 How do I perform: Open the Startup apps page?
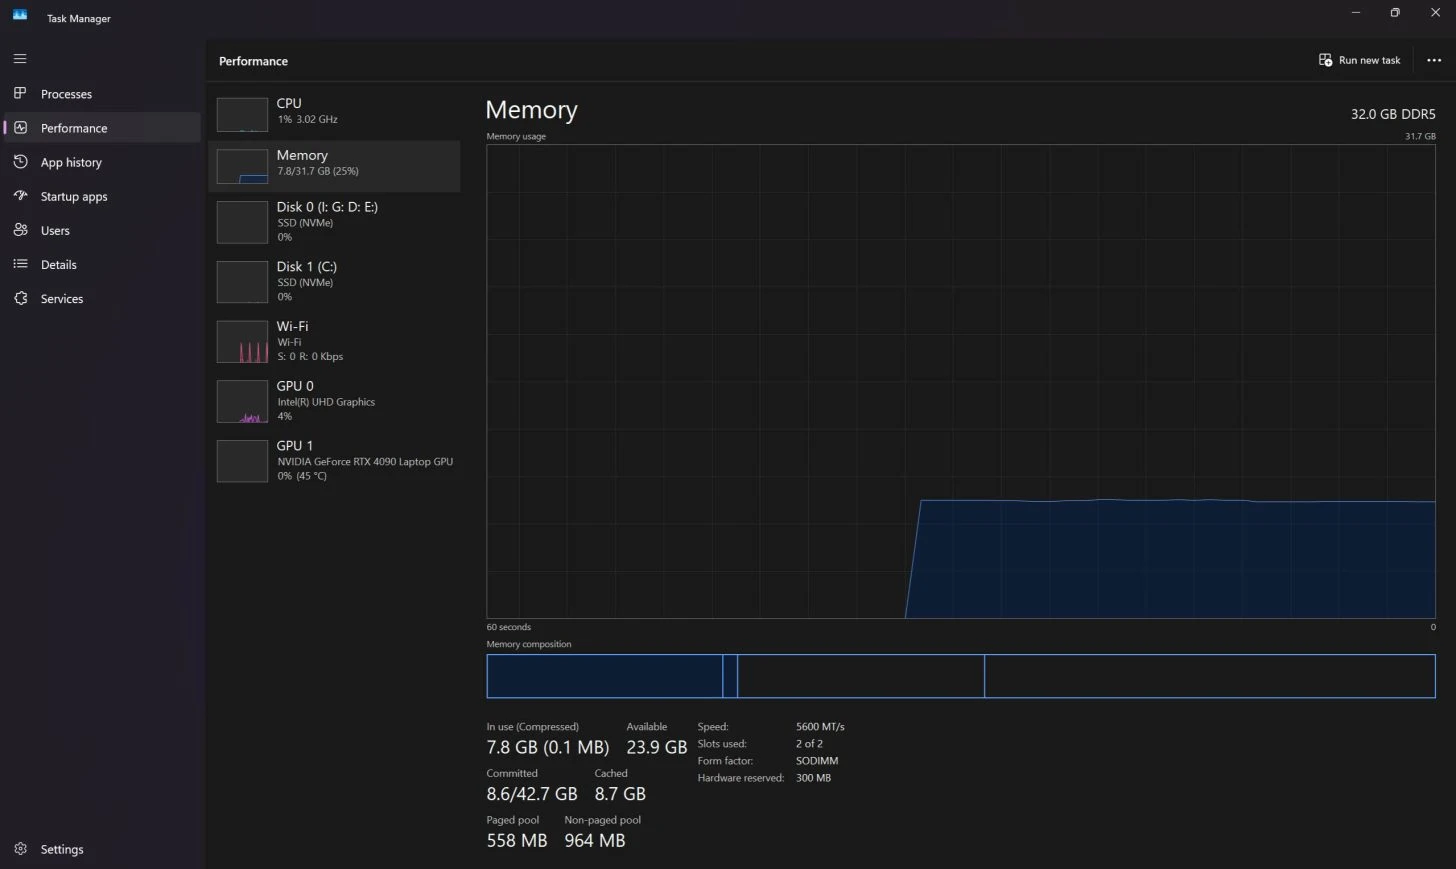tap(74, 197)
